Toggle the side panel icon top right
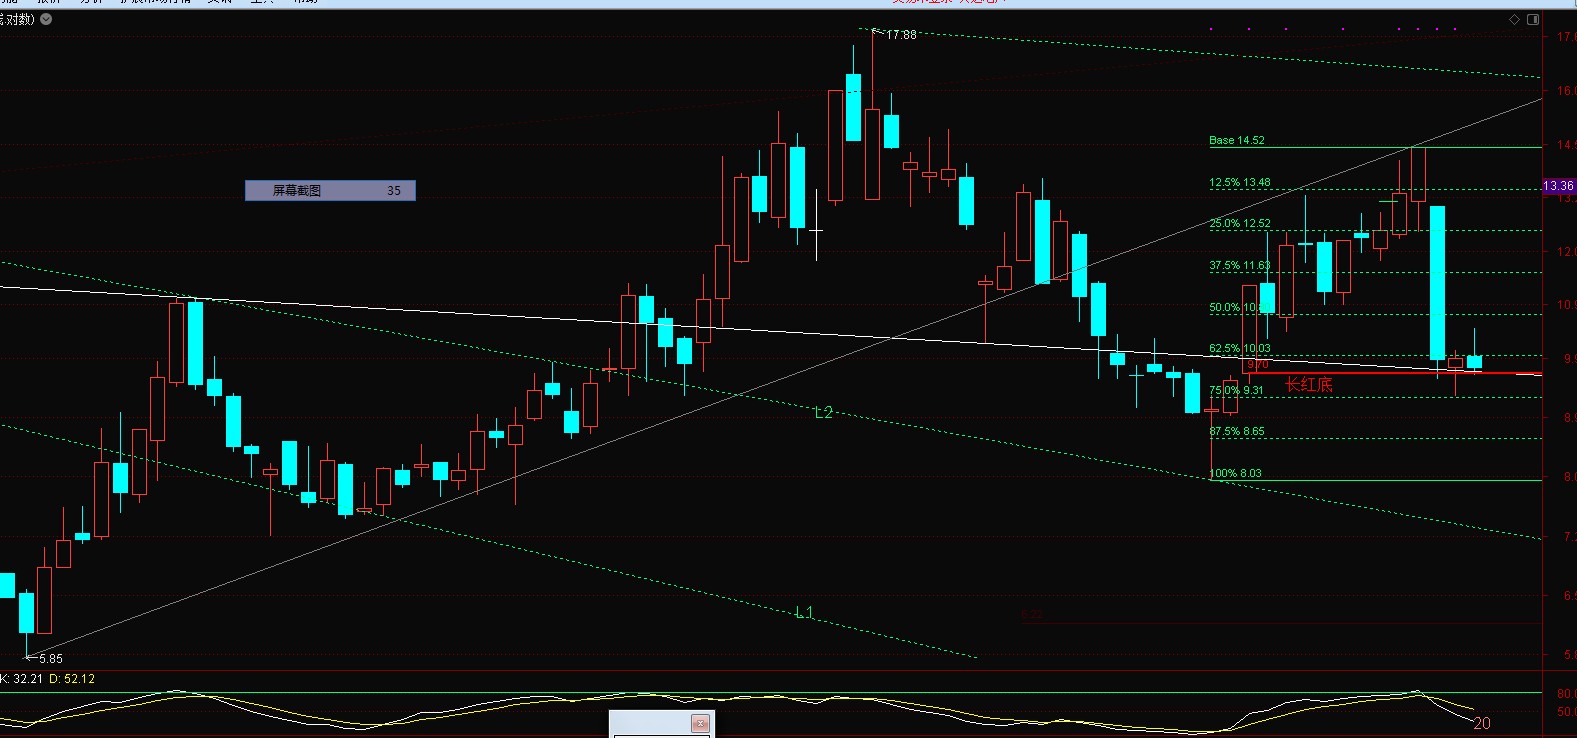 coord(1534,19)
